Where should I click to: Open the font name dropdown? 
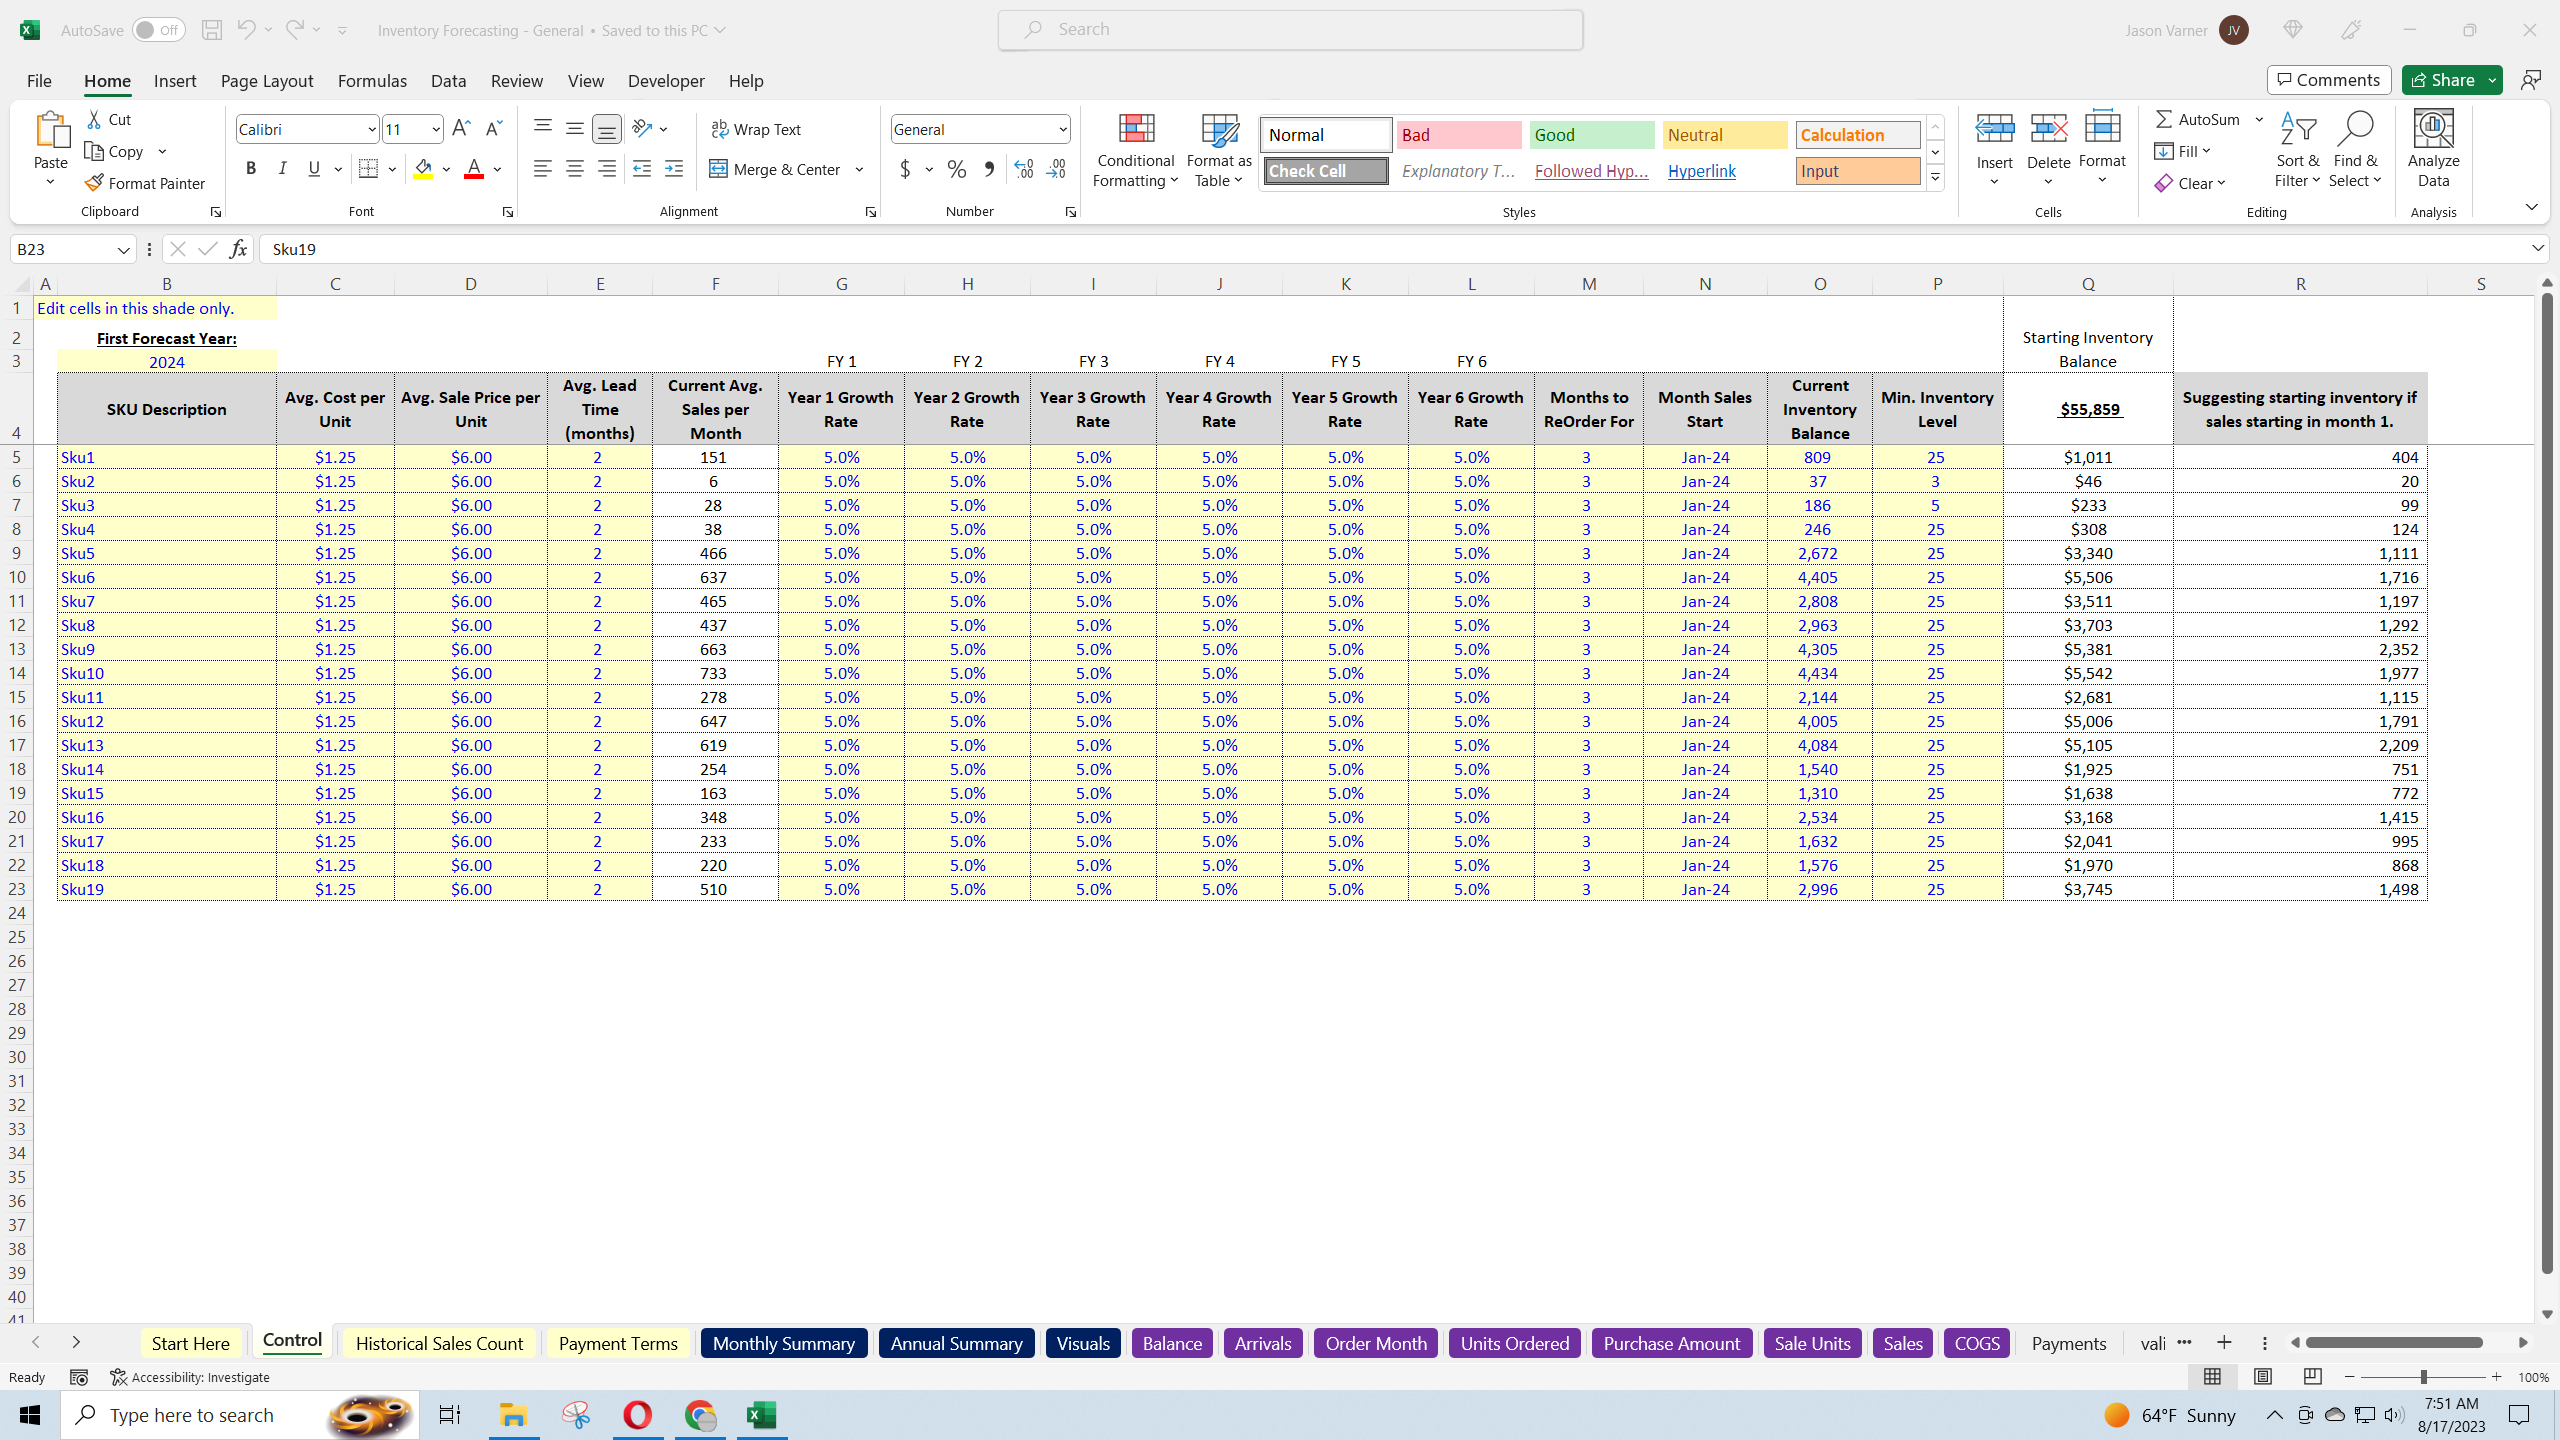(x=371, y=130)
